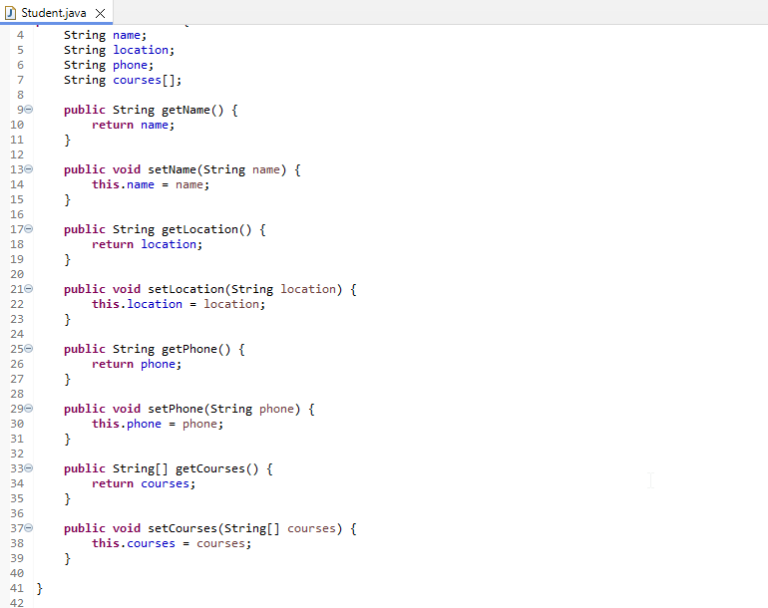Screen dimensions: 768x608
Task: Click the class closing brace on line 41
Action: coord(40,588)
